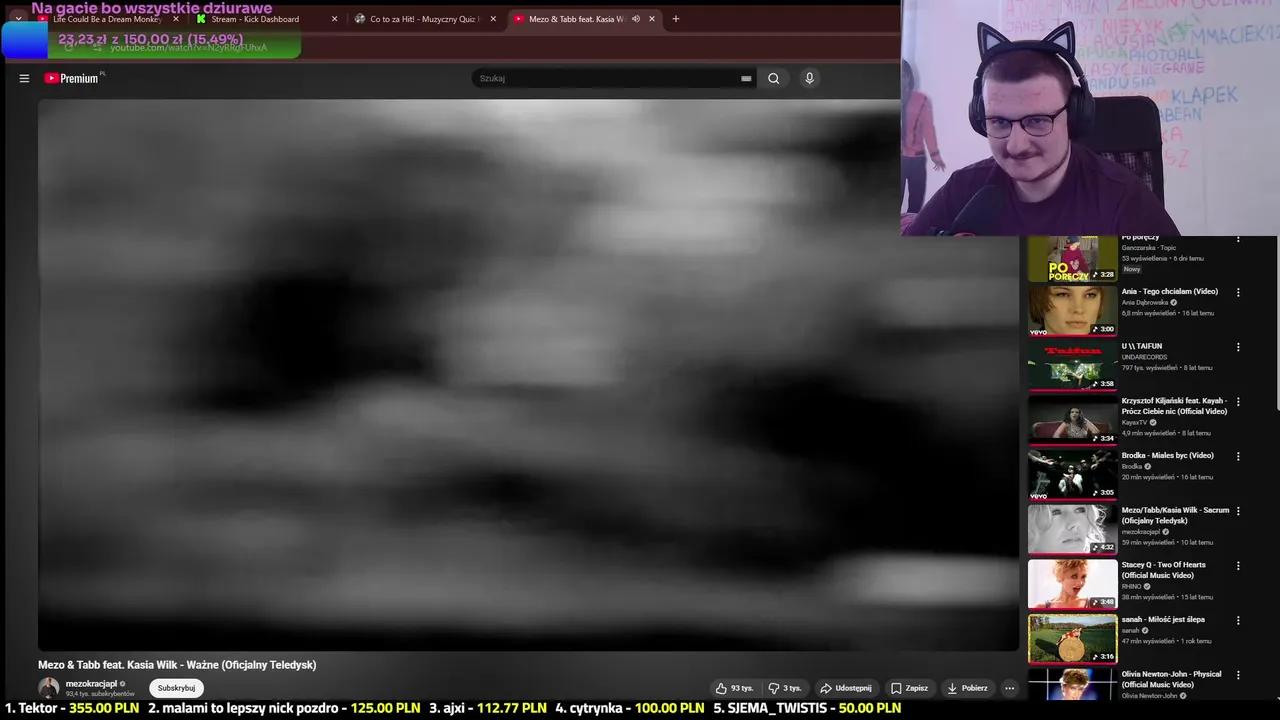Click Ania - Tego chciałam (Video) title

point(1169,291)
